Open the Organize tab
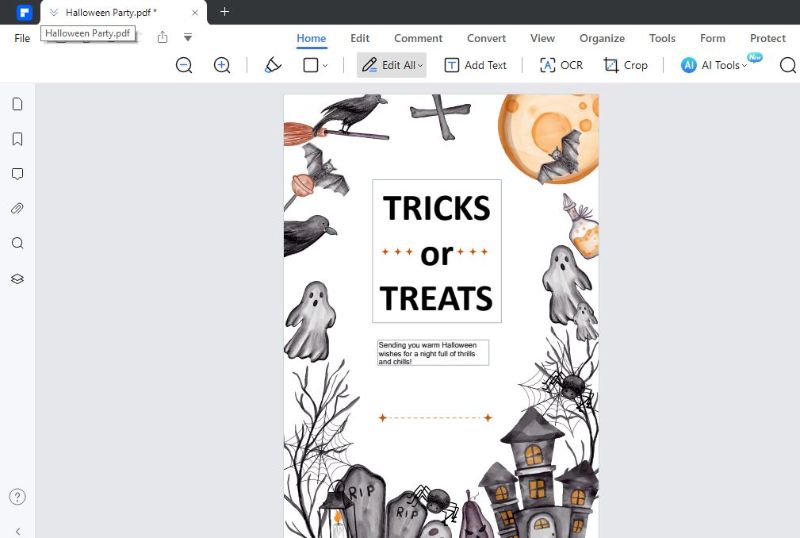 click(x=602, y=38)
